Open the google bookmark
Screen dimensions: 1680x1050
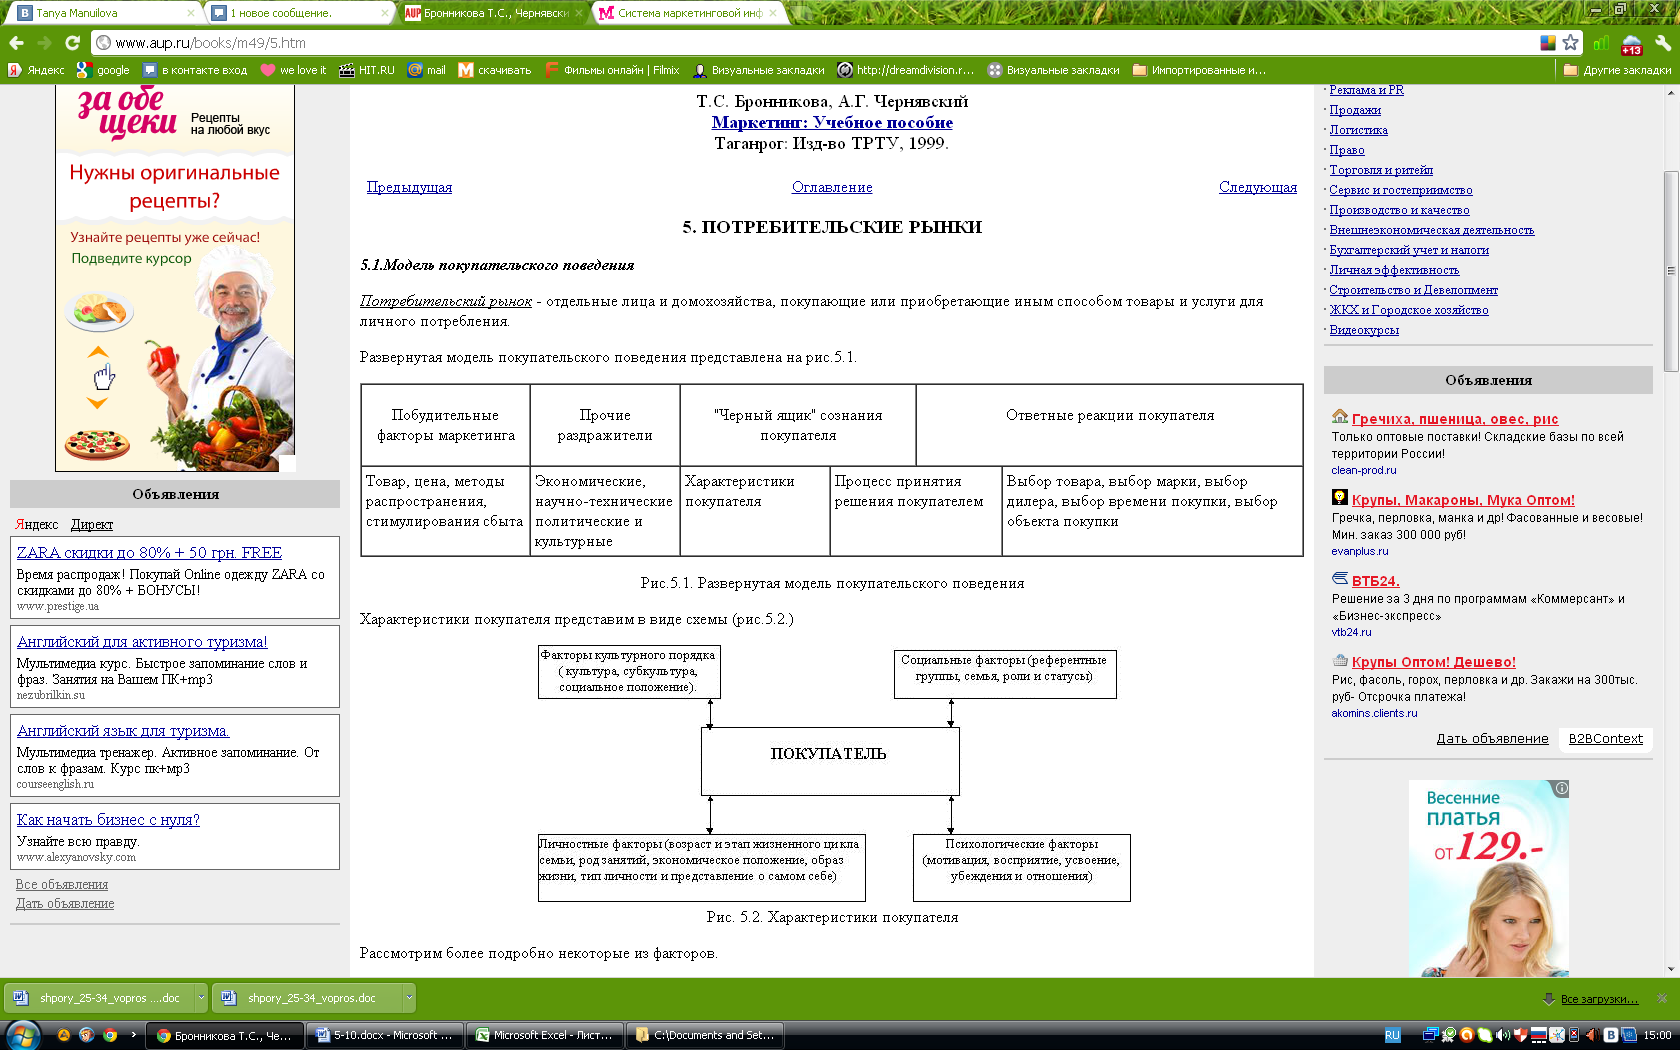[104, 70]
